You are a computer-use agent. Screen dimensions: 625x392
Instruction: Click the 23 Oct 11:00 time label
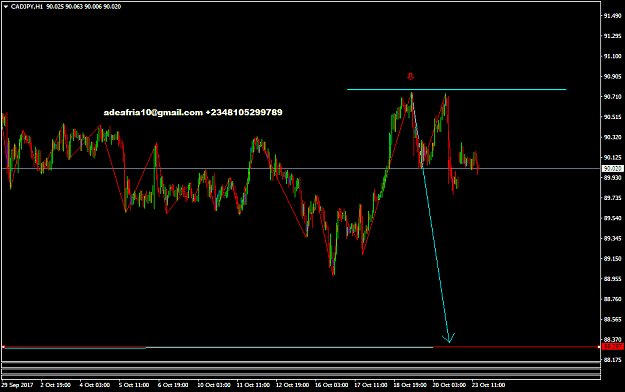point(488,385)
